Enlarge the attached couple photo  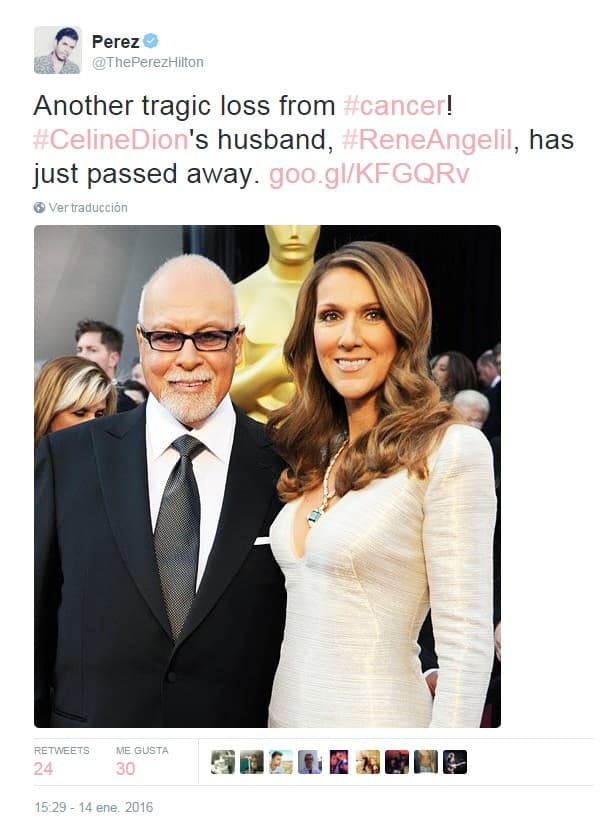[x=268, y=476]
